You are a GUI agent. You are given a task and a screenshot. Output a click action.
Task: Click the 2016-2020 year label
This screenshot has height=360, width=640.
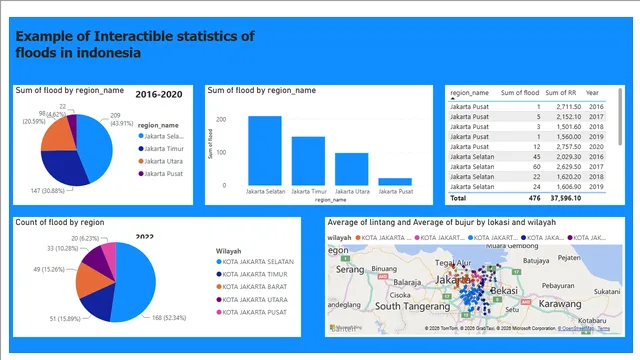point(159,94)
